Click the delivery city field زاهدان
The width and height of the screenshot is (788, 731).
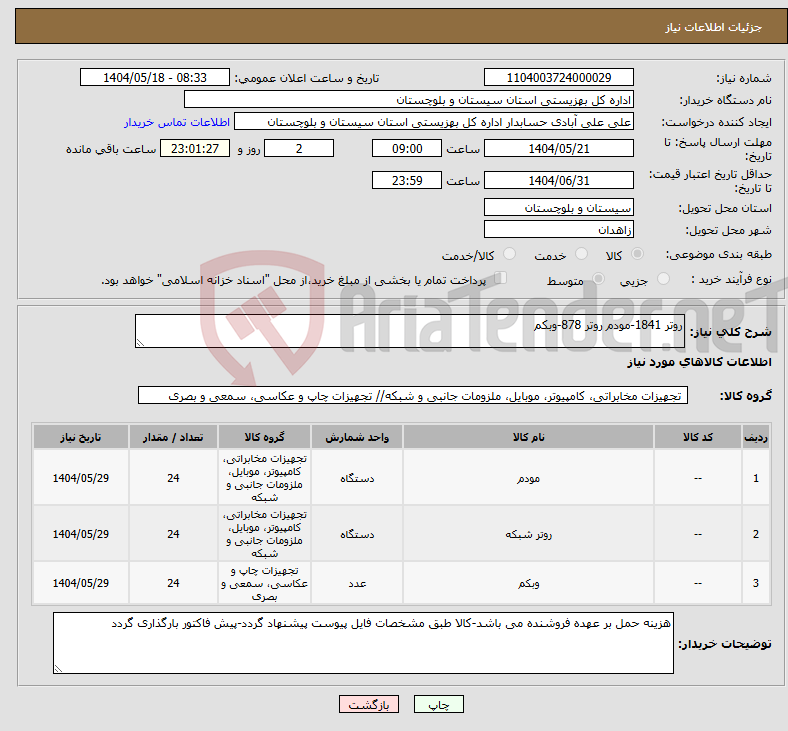pyautogui.click(x=558, y=230)
